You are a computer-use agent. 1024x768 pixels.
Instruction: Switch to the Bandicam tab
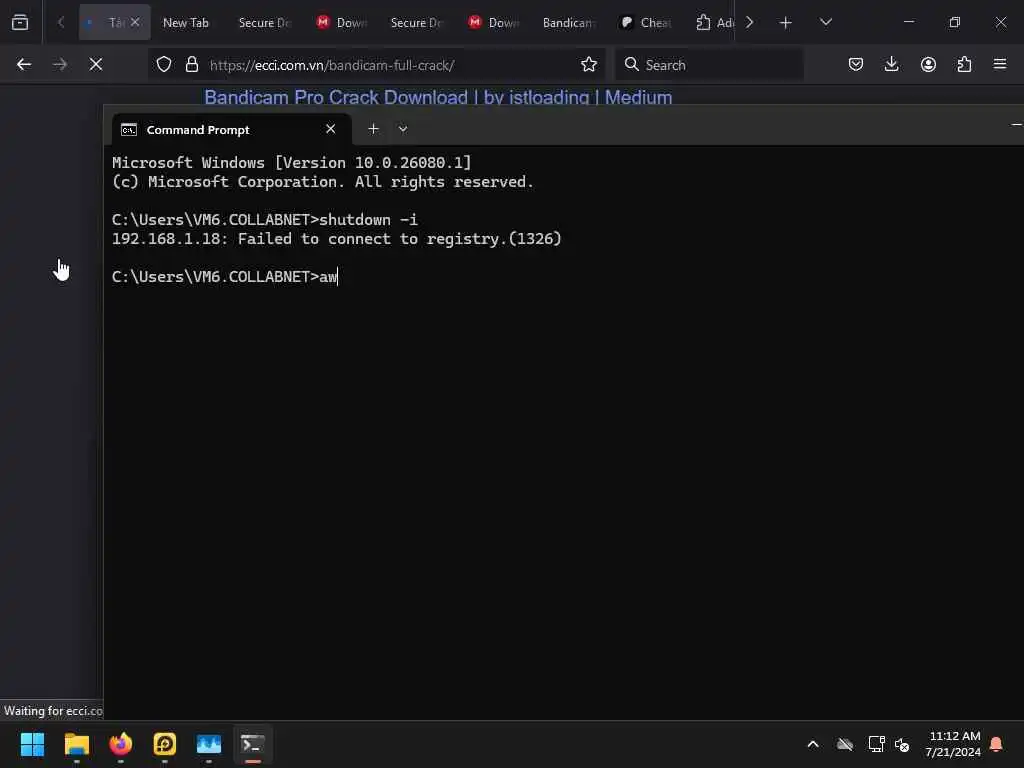569,23
